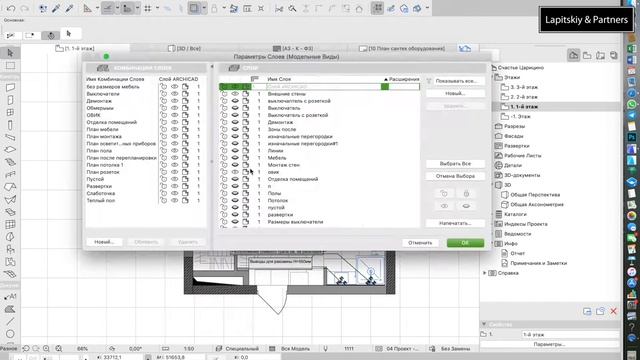640x360 pixels.
Task: Open Publisher Sets icon in Navigator
Action: point(613,55)
